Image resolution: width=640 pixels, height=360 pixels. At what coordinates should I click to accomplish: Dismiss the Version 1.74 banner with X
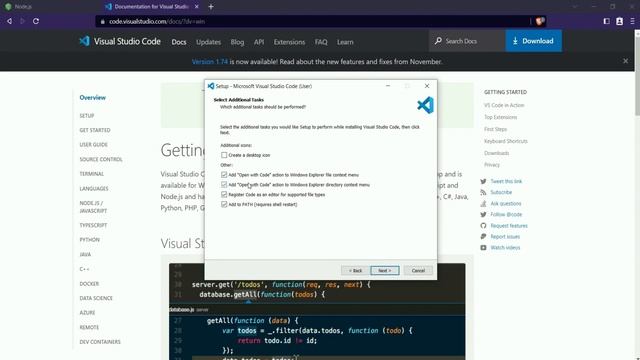625,61
